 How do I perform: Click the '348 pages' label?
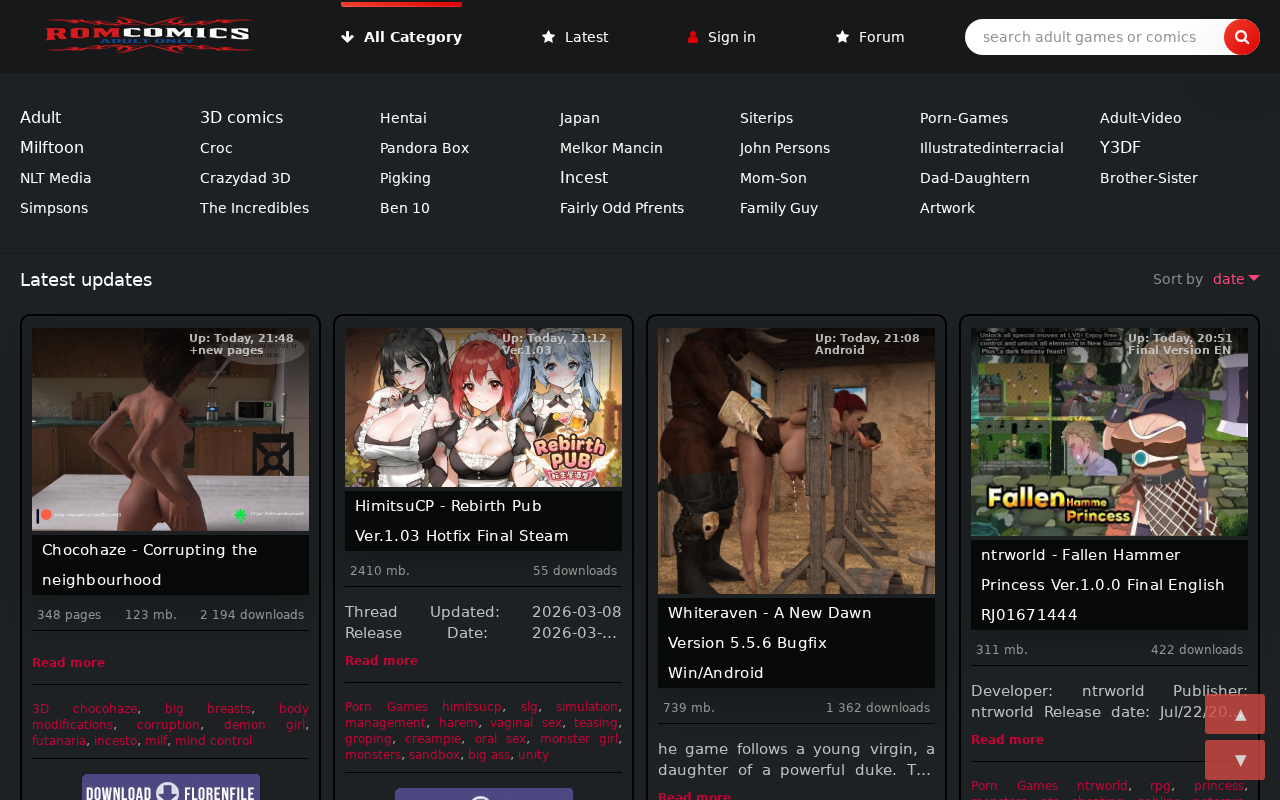click(x=69, y=615)
